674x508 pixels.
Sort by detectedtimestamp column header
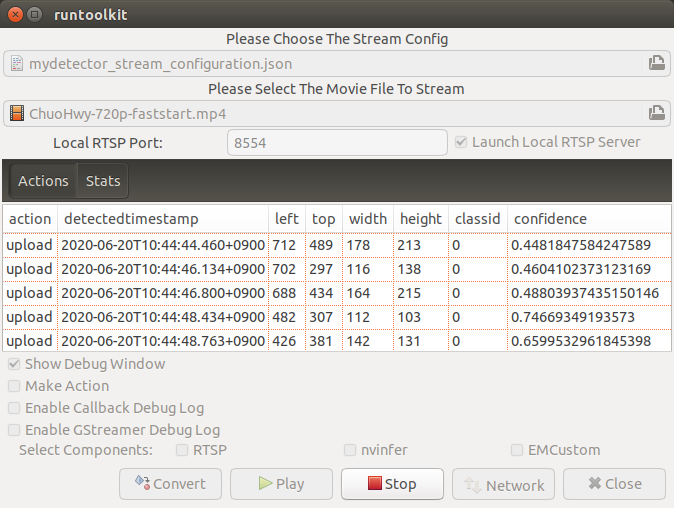tap(163, 219)
